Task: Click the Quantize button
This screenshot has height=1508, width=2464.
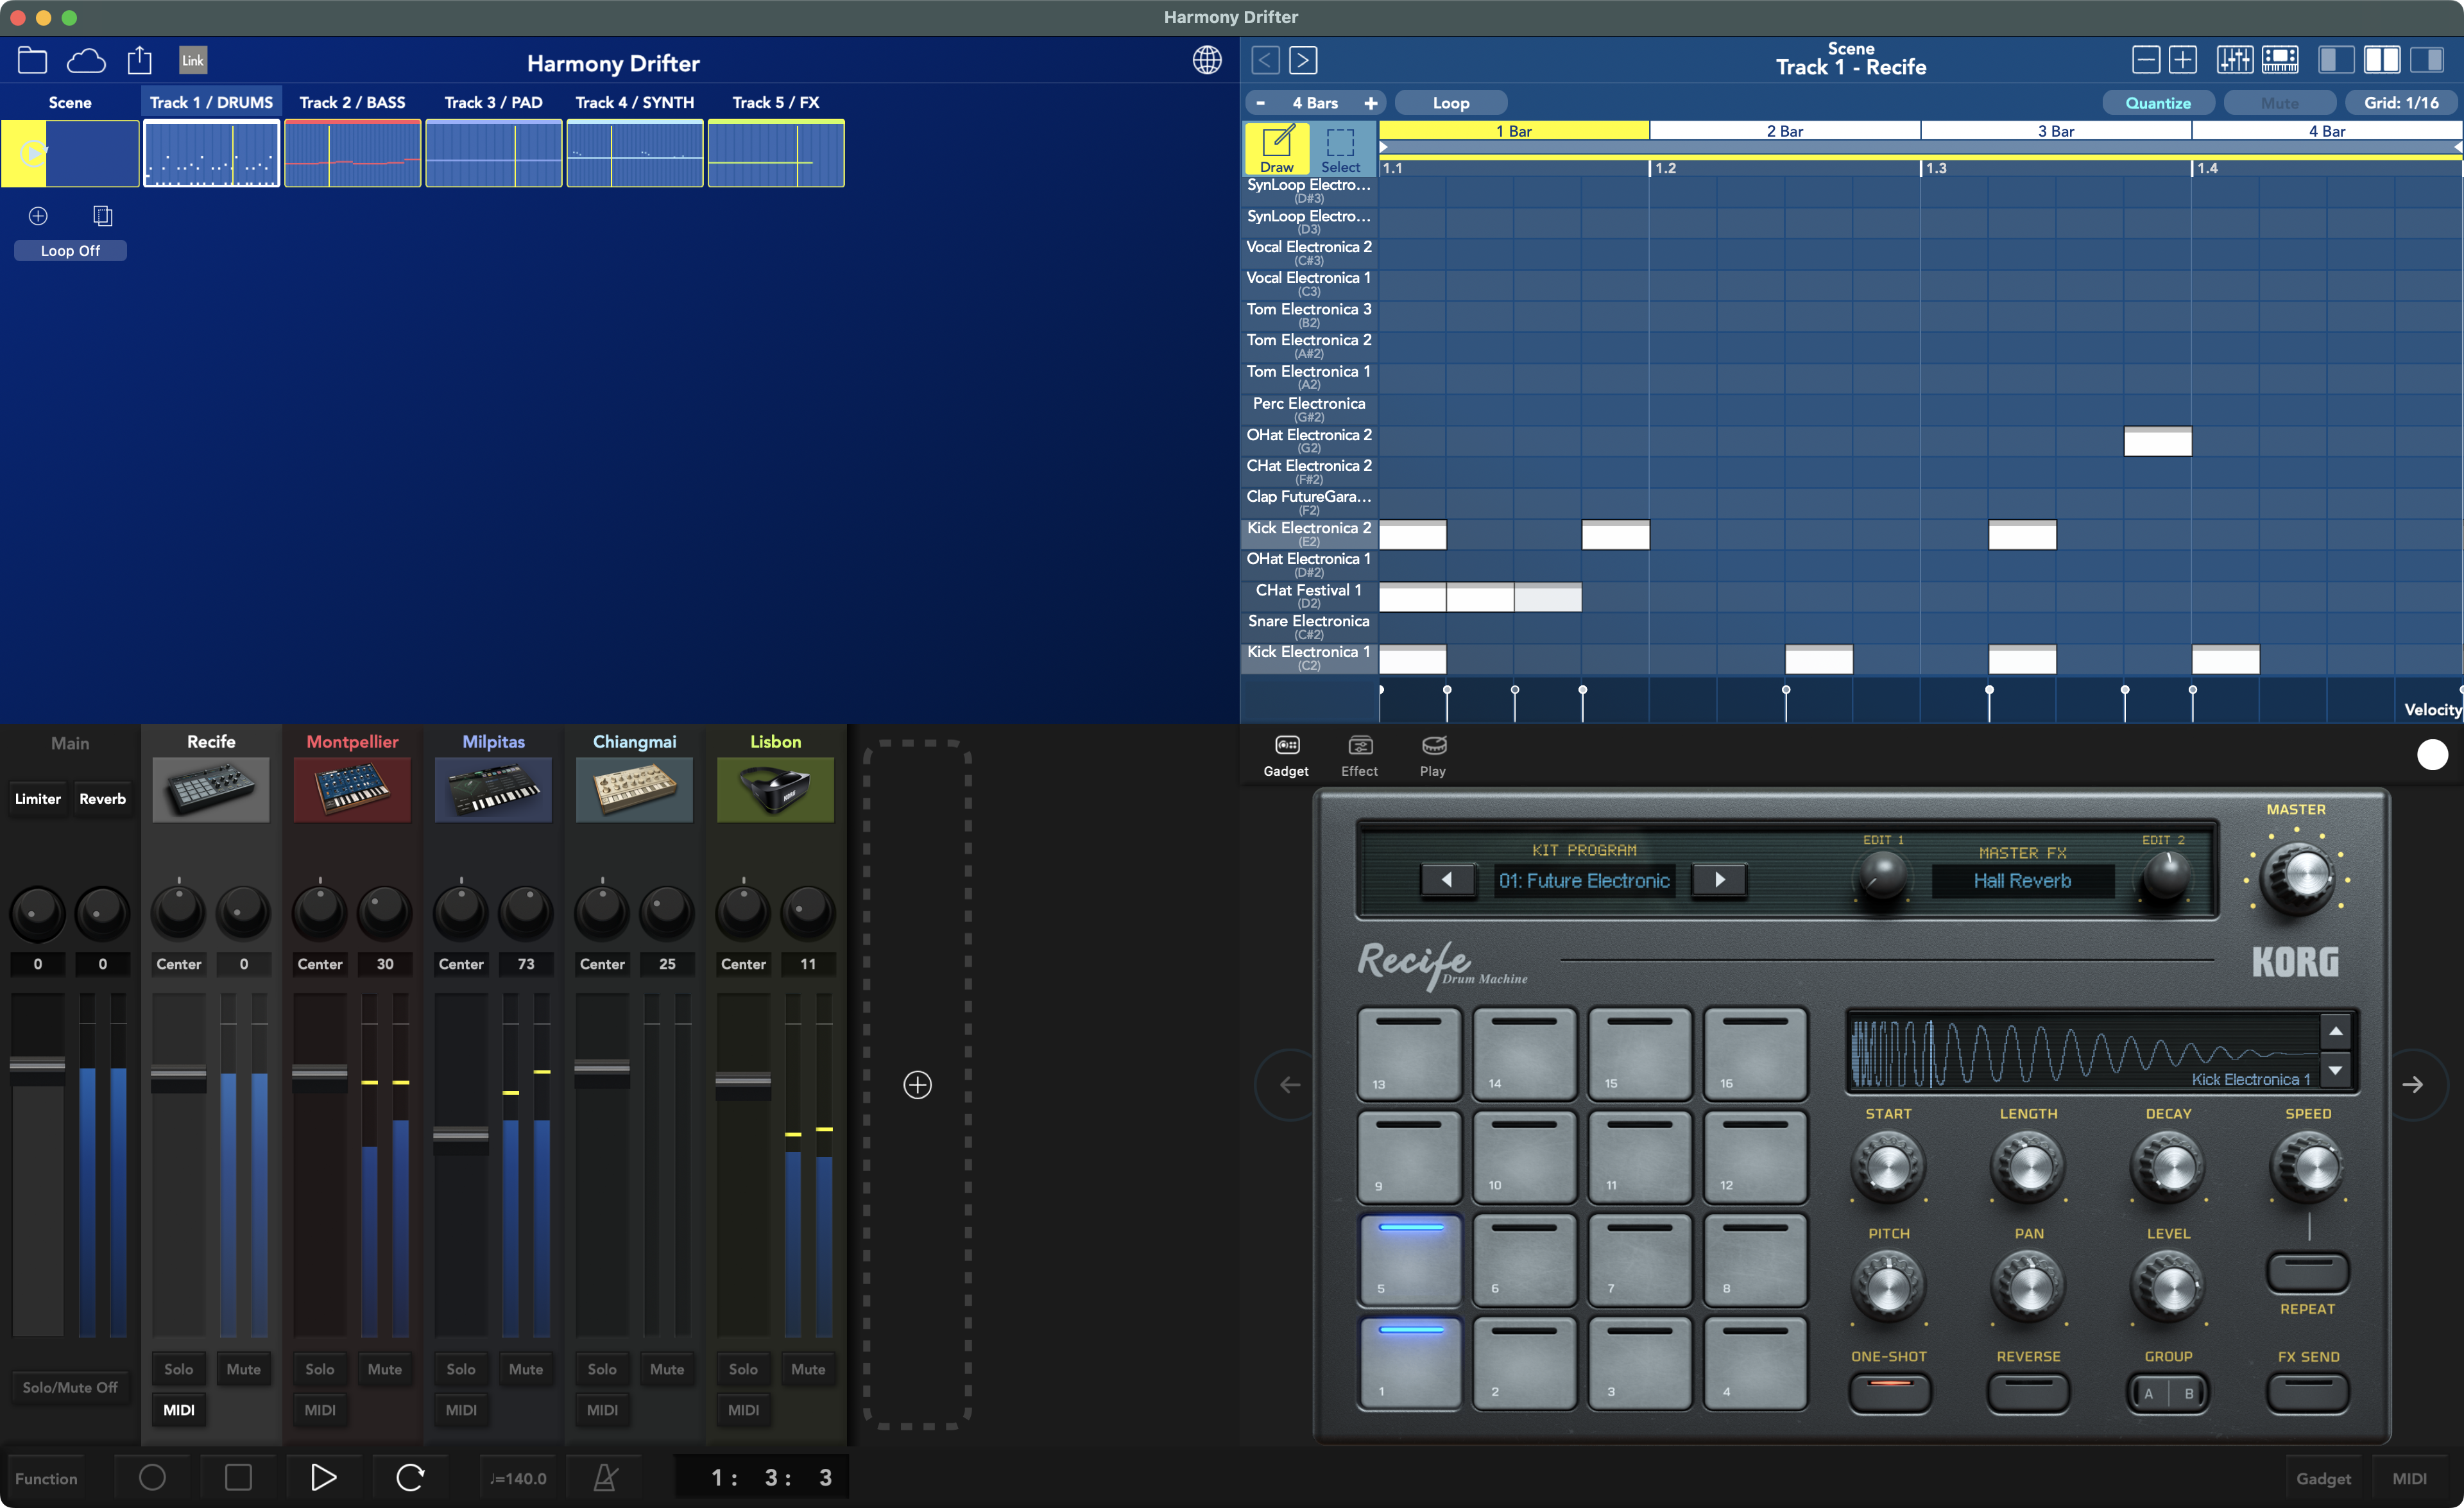Action: (x=2157, y=103)
